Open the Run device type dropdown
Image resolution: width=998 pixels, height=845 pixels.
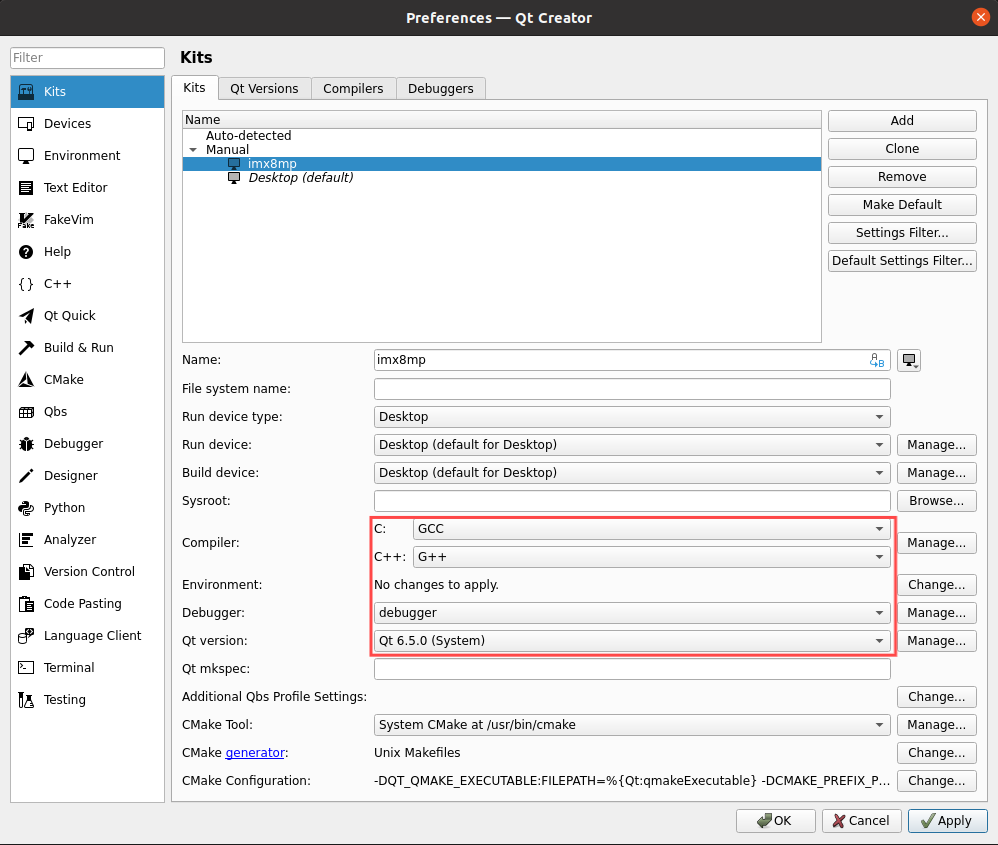pyautogui.click(x=632, y=417)
